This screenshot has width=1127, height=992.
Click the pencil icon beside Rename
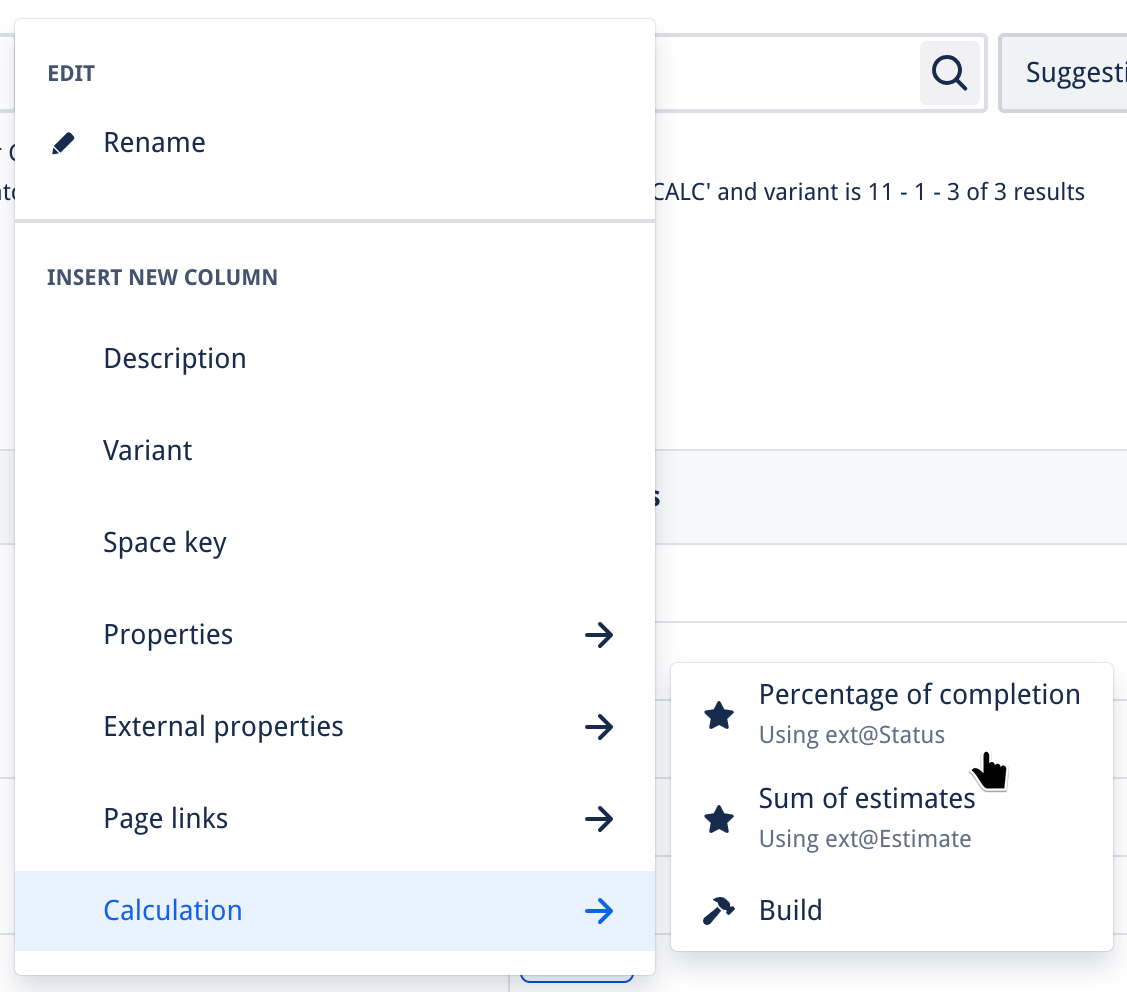[x=63, y=143]
